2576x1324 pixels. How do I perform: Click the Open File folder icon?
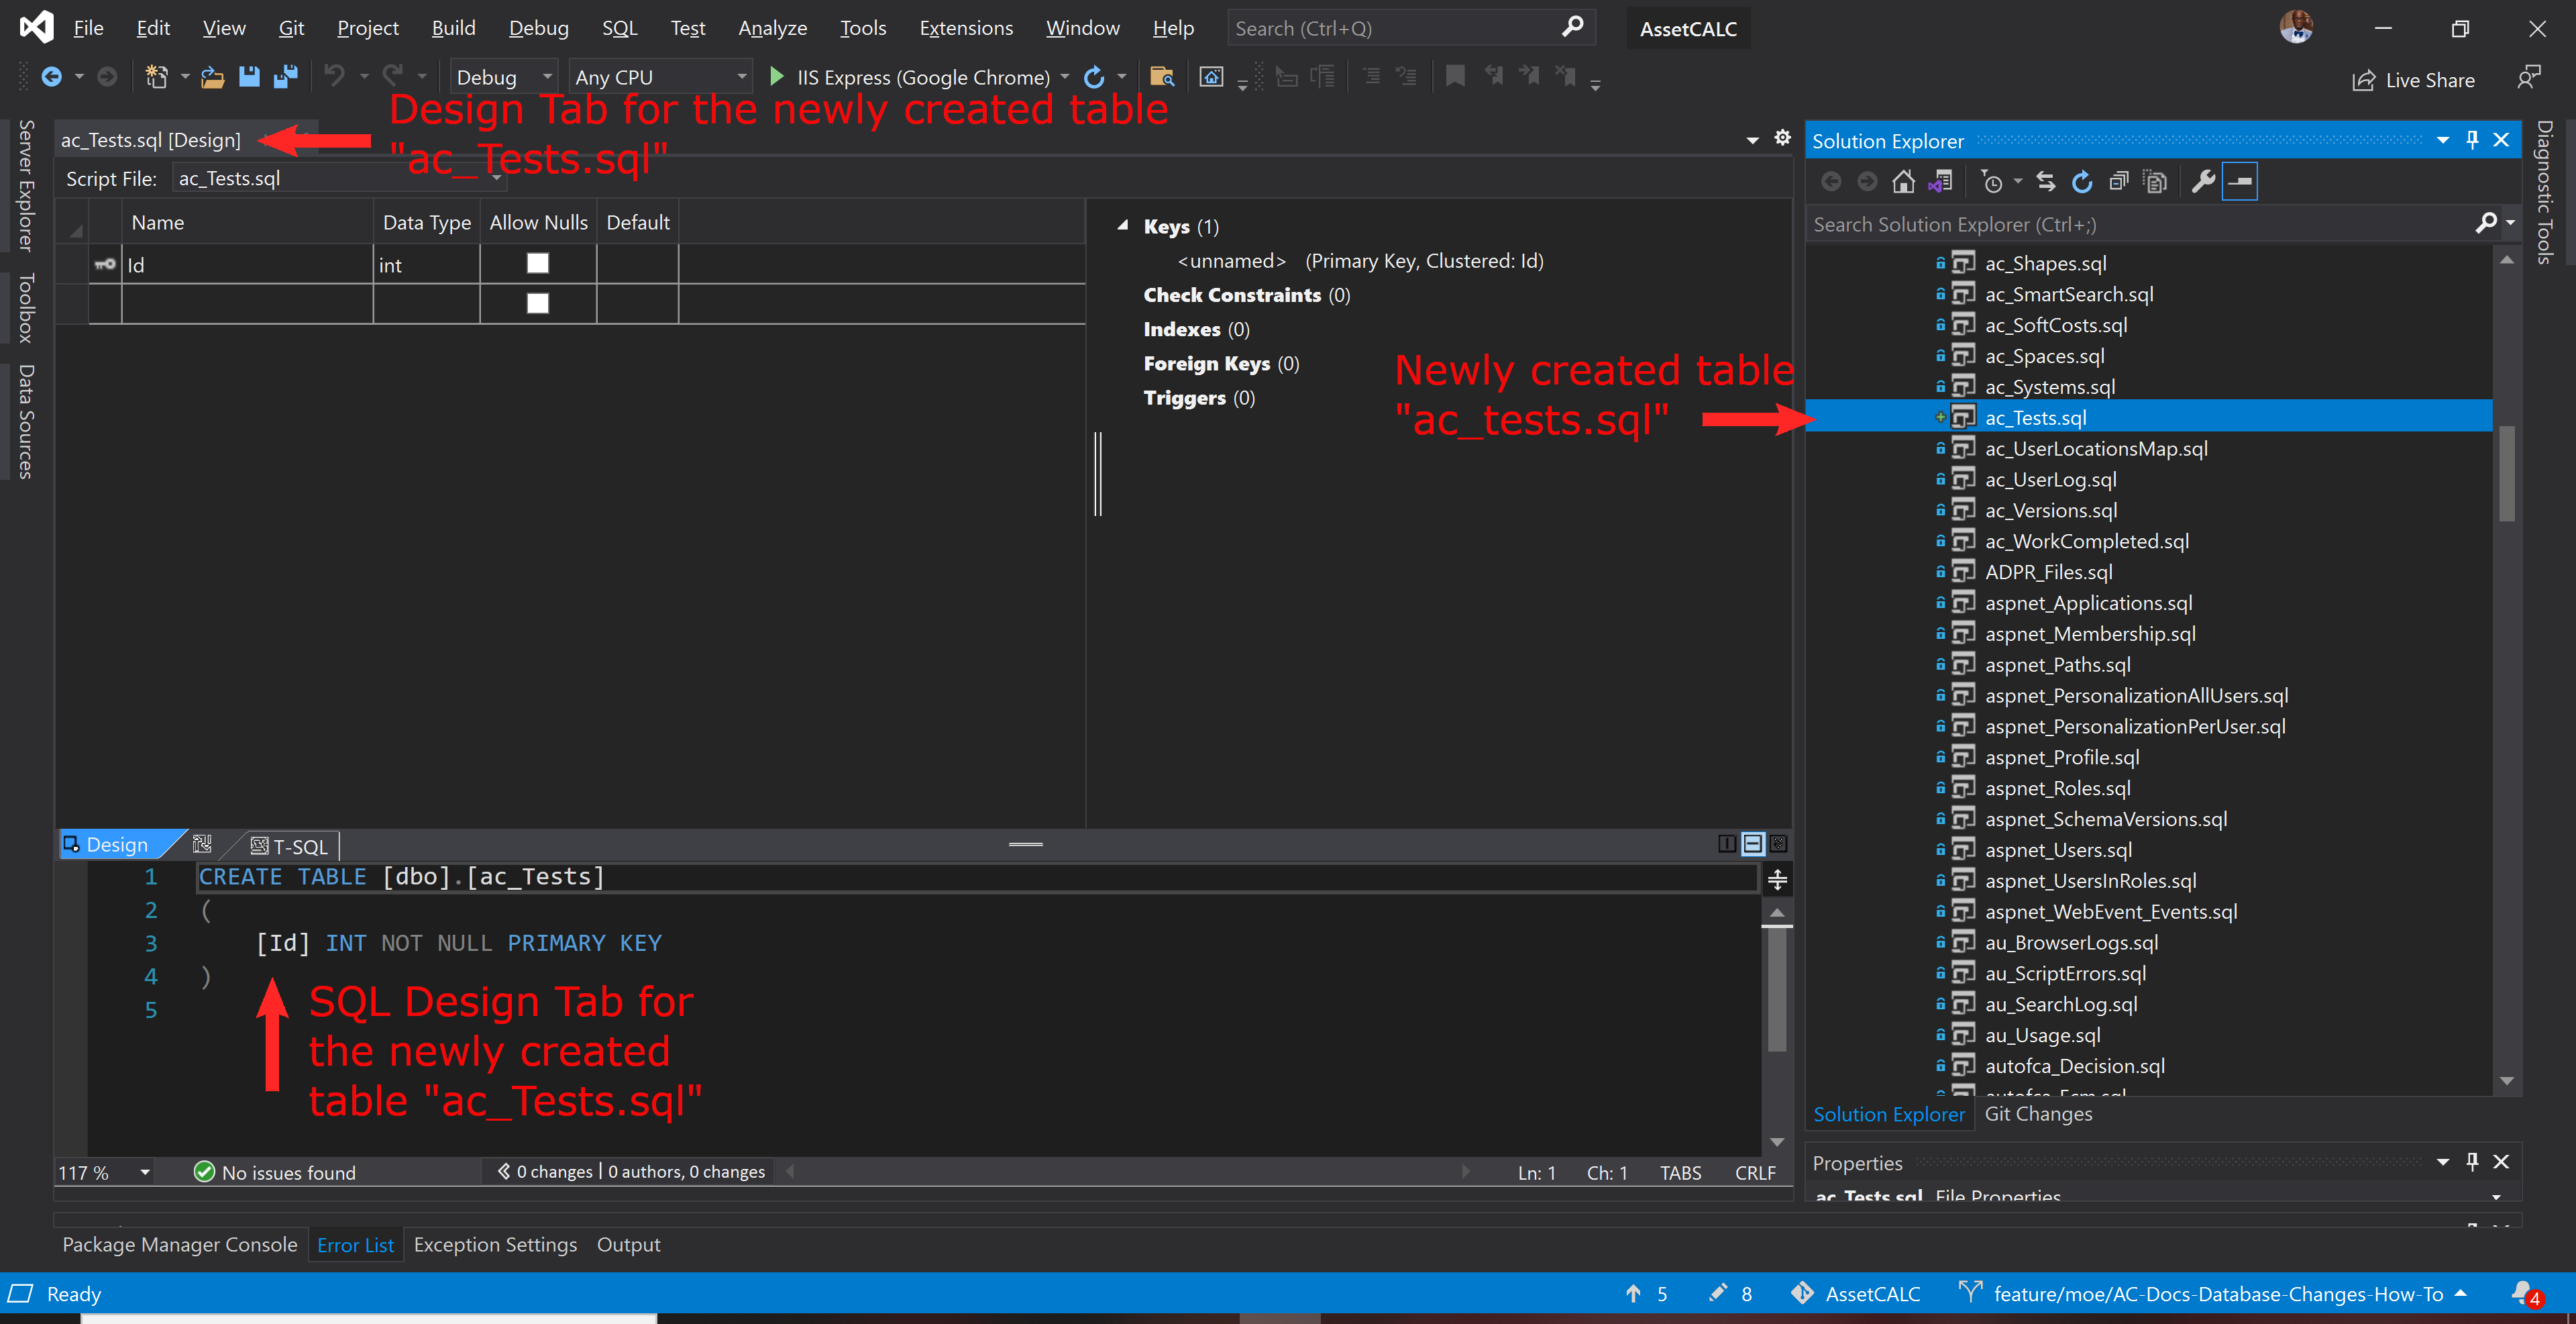[212, 77]
